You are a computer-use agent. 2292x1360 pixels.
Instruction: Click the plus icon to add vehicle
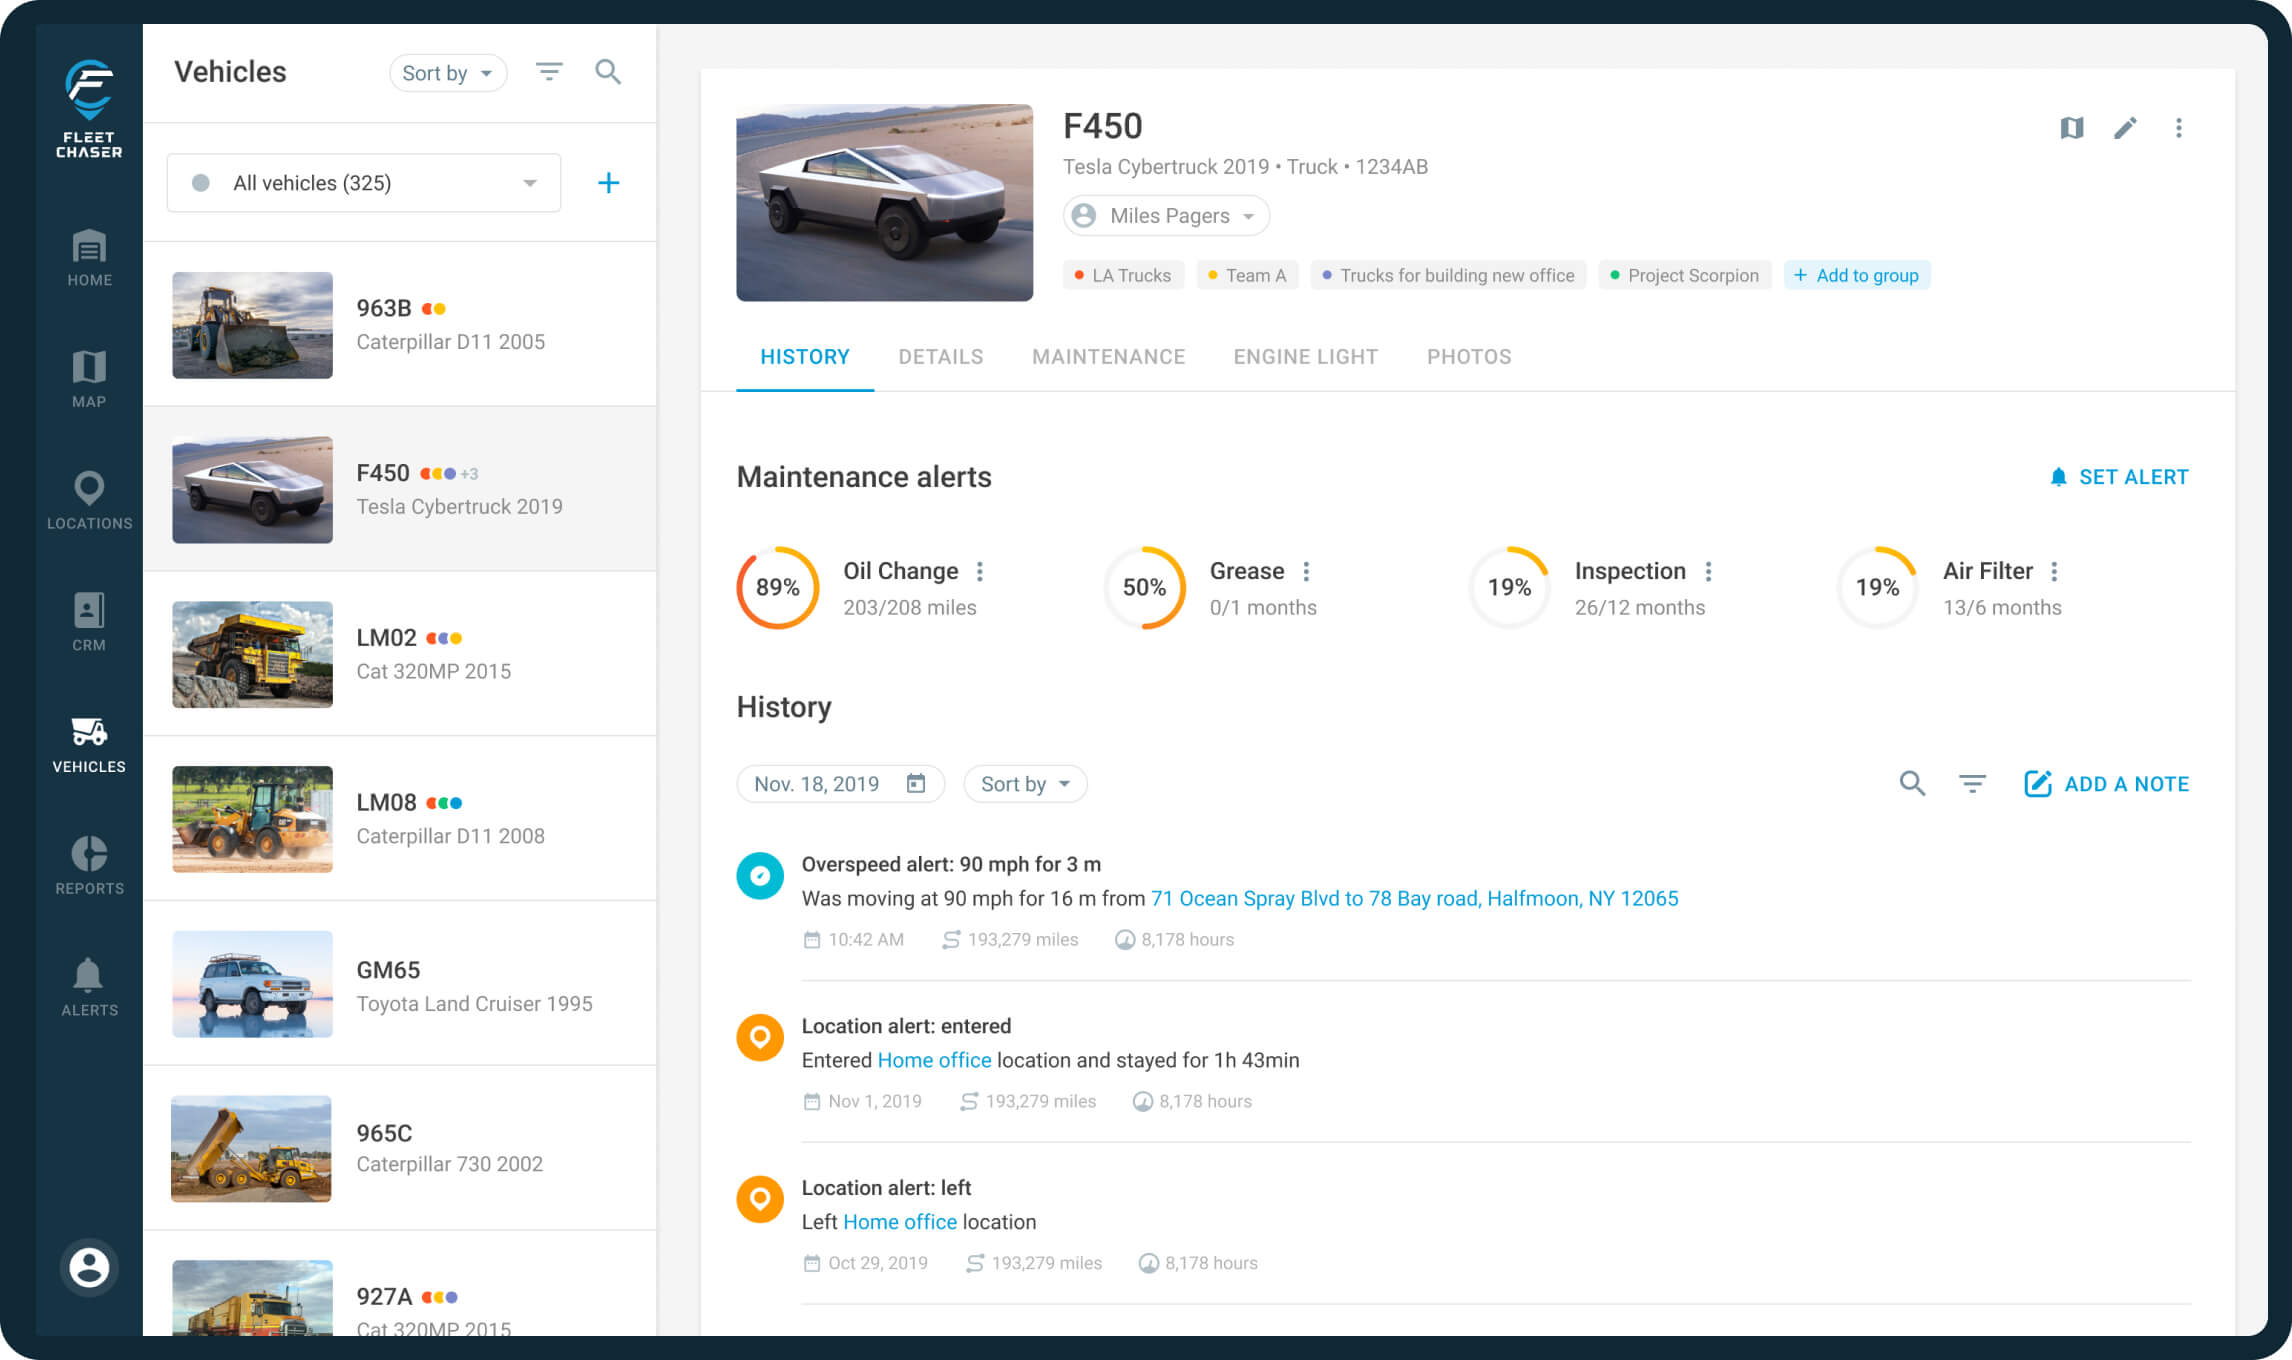tap(608, 183)
